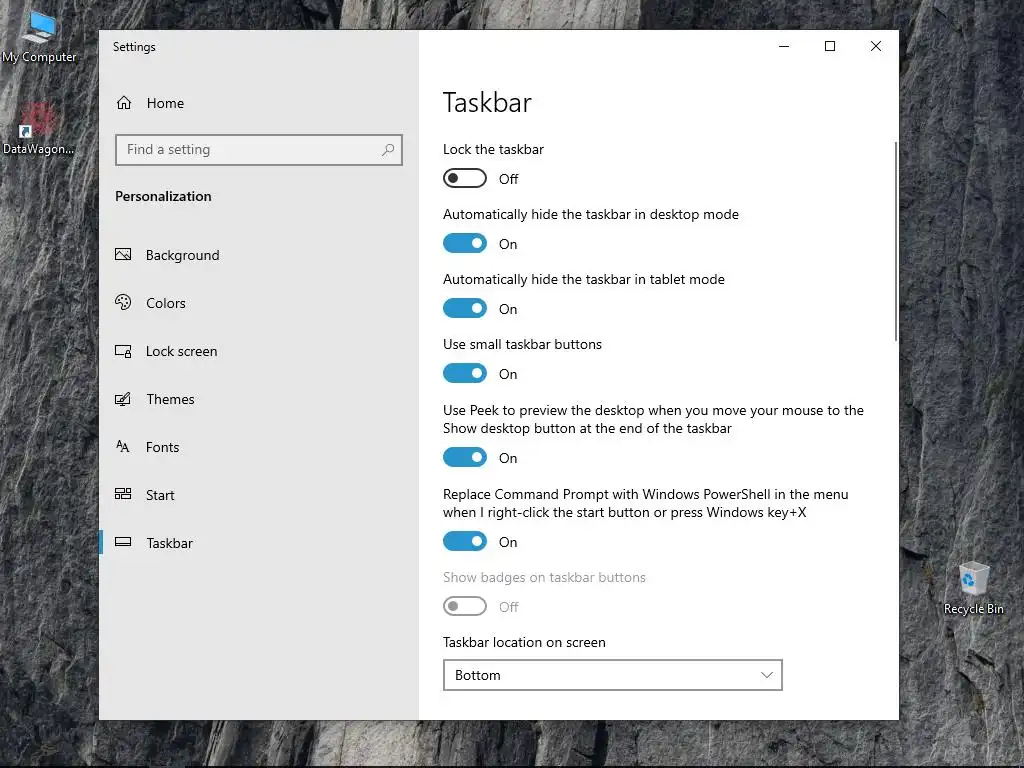
Task: Click the Home icon in Settings sidebar
Action: pyautogui.click(x=124, y=103)
